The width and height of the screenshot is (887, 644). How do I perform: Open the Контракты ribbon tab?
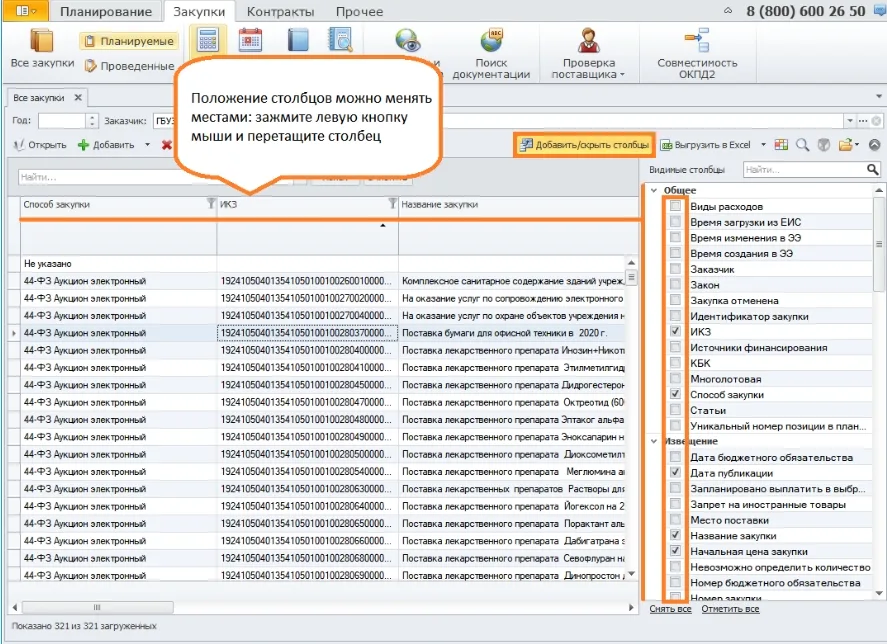tap(280, 11)
